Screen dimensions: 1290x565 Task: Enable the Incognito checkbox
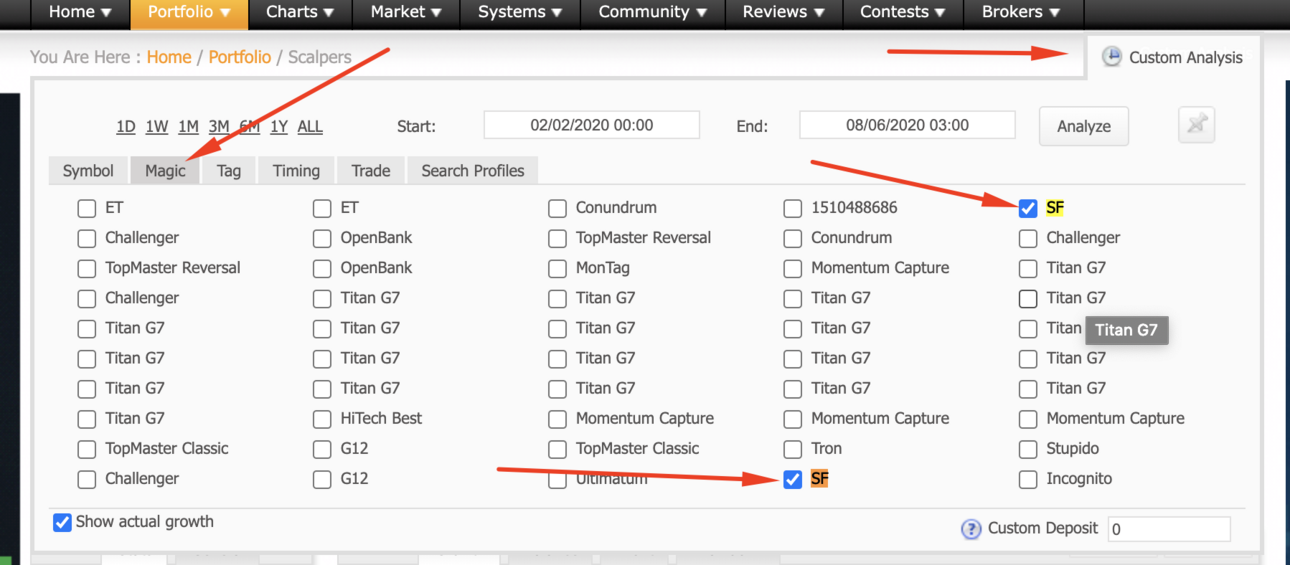(x=1028, y=479)
